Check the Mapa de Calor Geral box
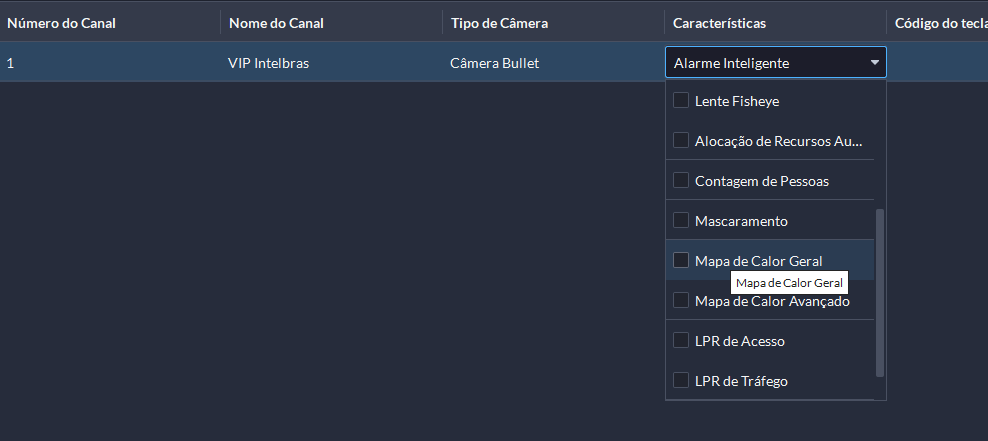 (x=681, y=260)
